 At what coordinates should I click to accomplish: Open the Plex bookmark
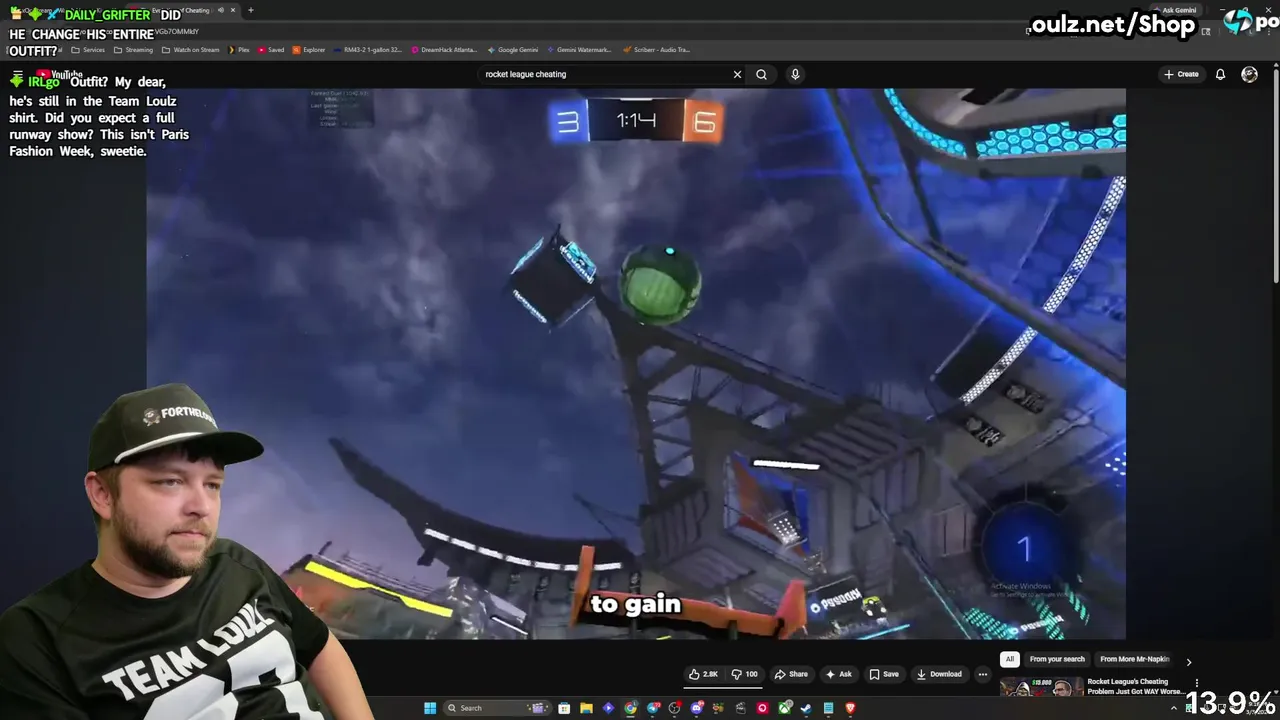[238, 49]
